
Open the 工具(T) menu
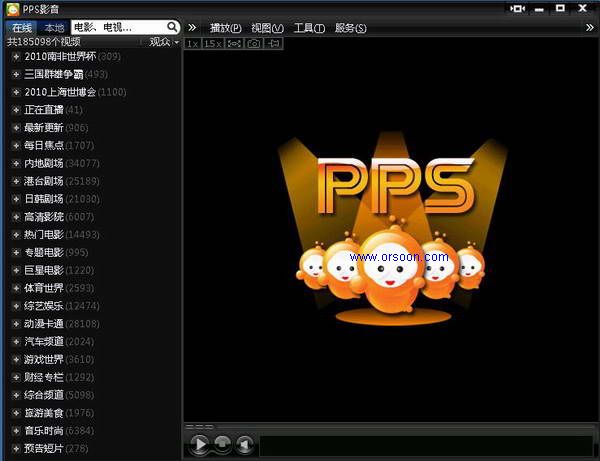[x=309, y=27]
